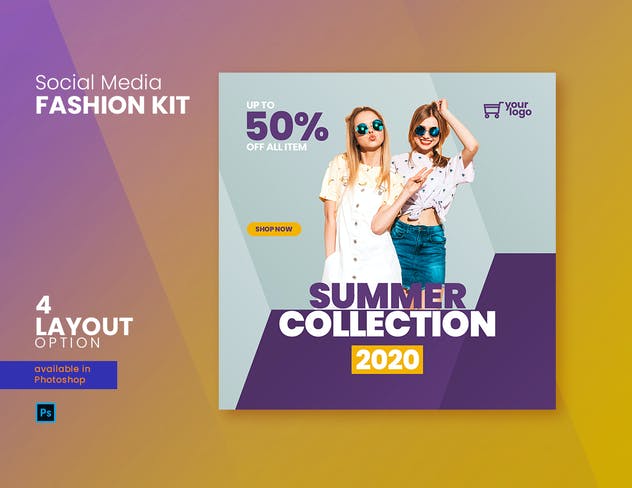This screenshot has width=632, height=488.
Task: Click the left model's blue sunglasses
Action: (x=369, y=127)
